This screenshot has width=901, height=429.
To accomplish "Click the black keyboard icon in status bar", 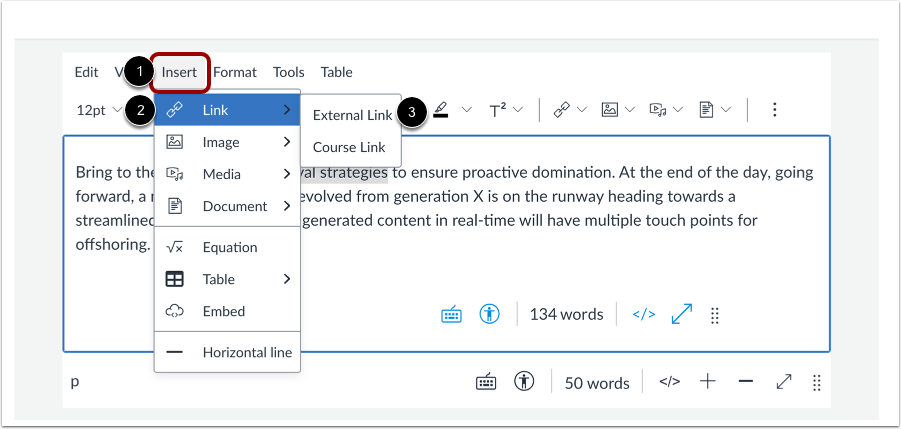I will click(x=486, y=382).
